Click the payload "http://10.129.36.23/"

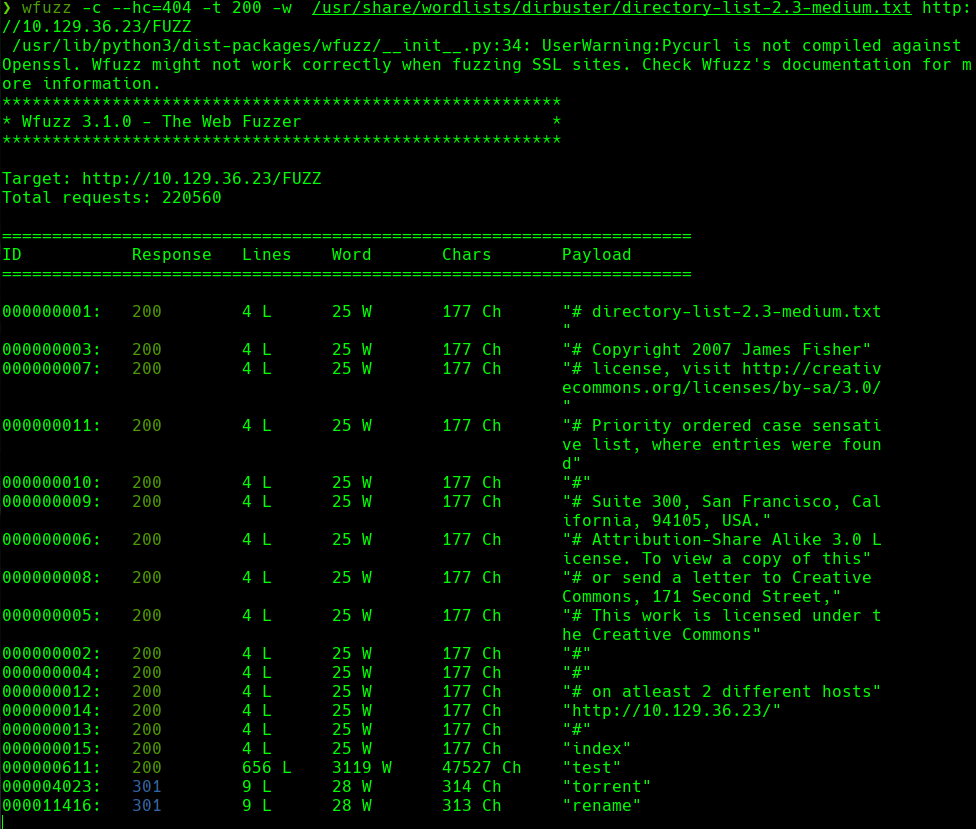[x=671, y=711]
